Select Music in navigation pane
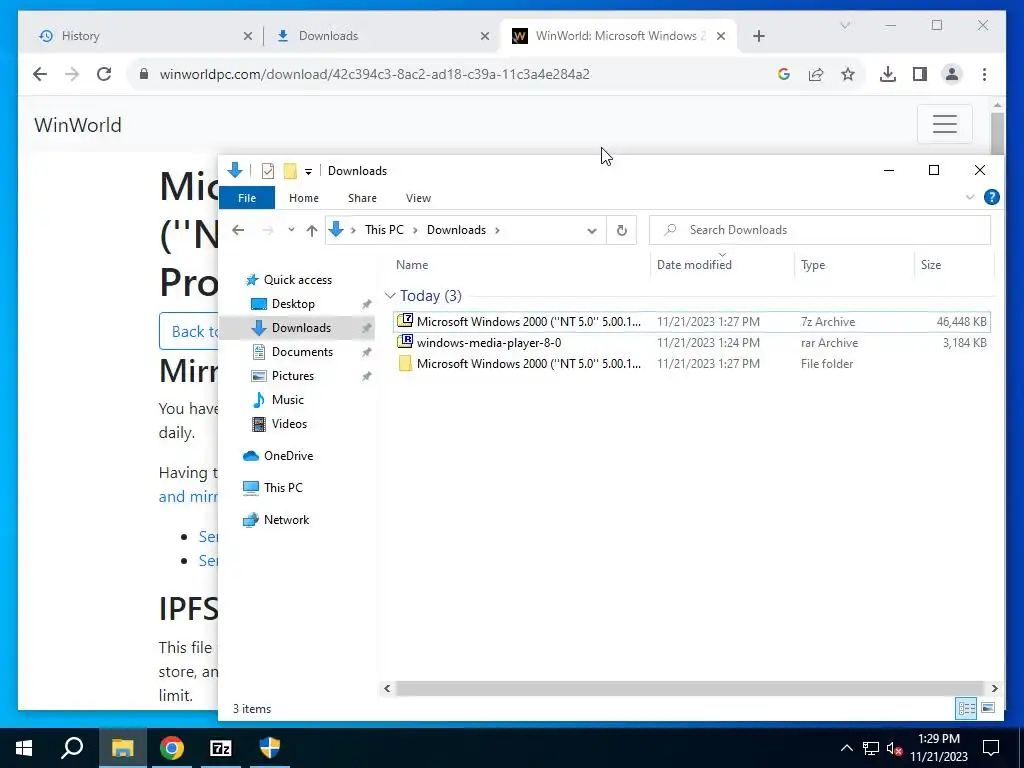 (x=287, y=400)
